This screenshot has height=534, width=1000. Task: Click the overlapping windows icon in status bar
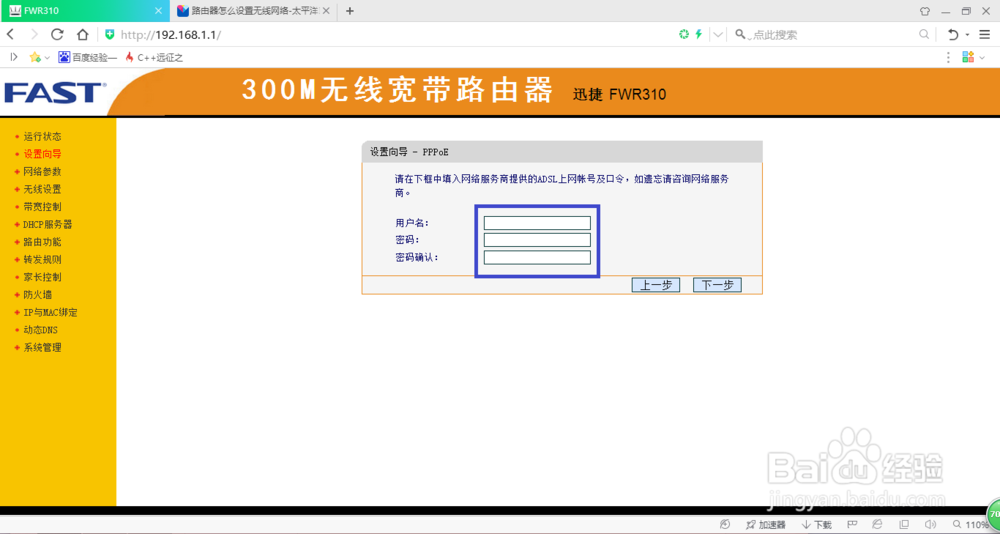pyautogui.click(x=904, y=524)
